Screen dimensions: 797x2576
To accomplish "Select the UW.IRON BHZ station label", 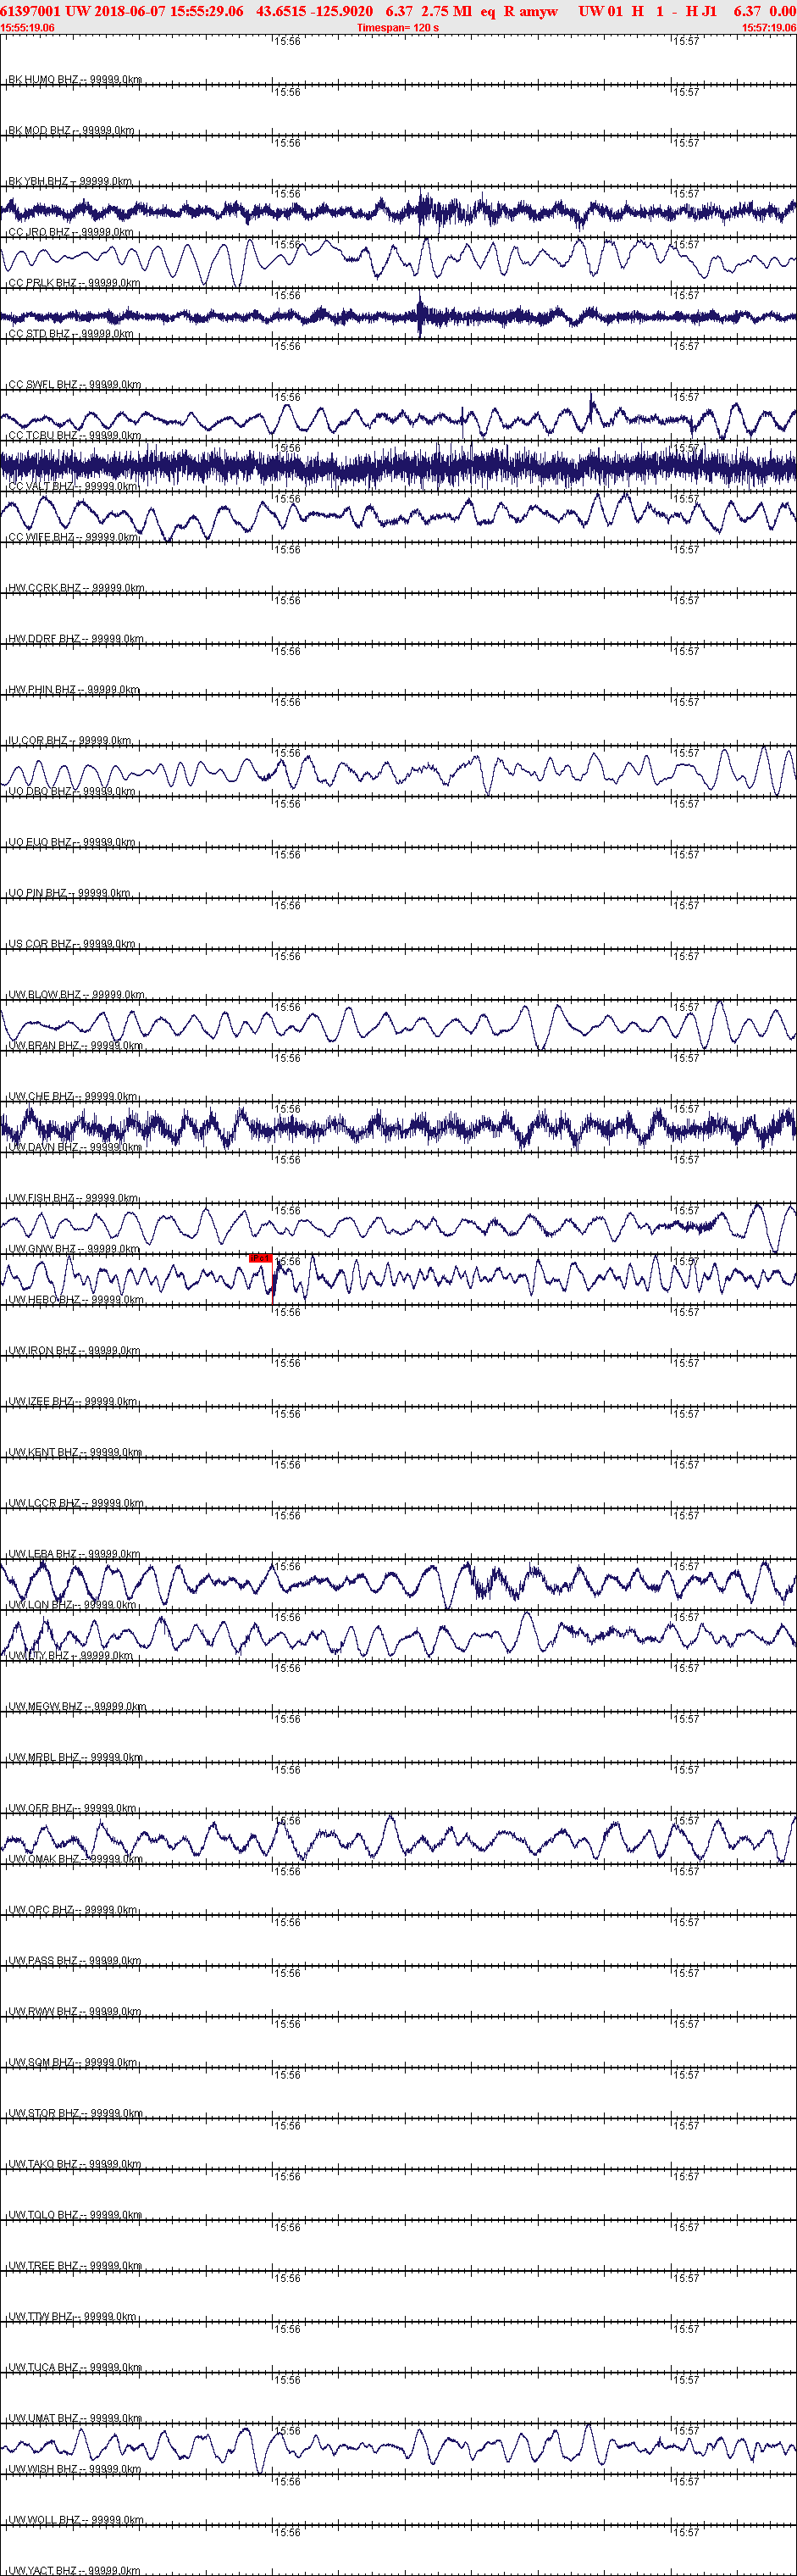I will coord(74,1351).
